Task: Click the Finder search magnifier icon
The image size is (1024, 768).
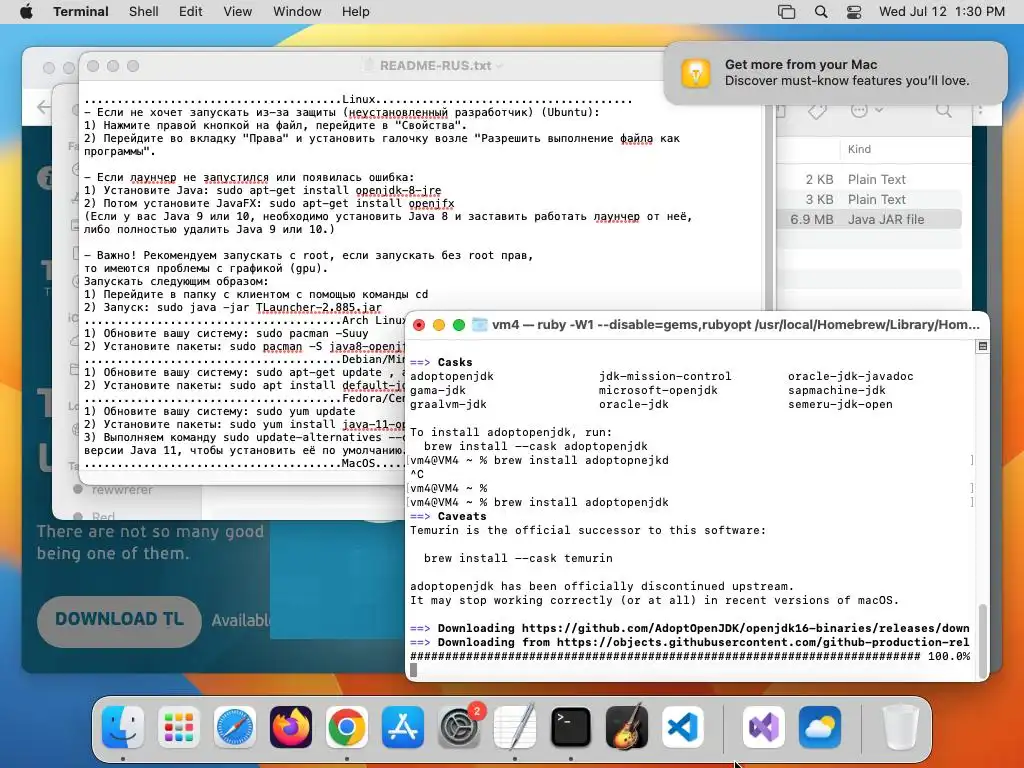Action: (x=944, y=110)
